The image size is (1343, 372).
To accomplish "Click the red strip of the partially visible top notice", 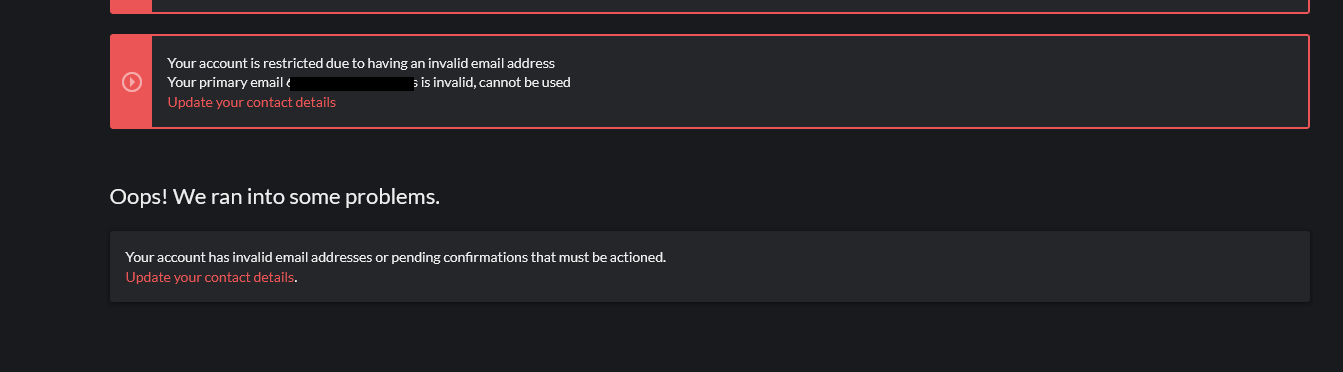I will tap(131, 6).
